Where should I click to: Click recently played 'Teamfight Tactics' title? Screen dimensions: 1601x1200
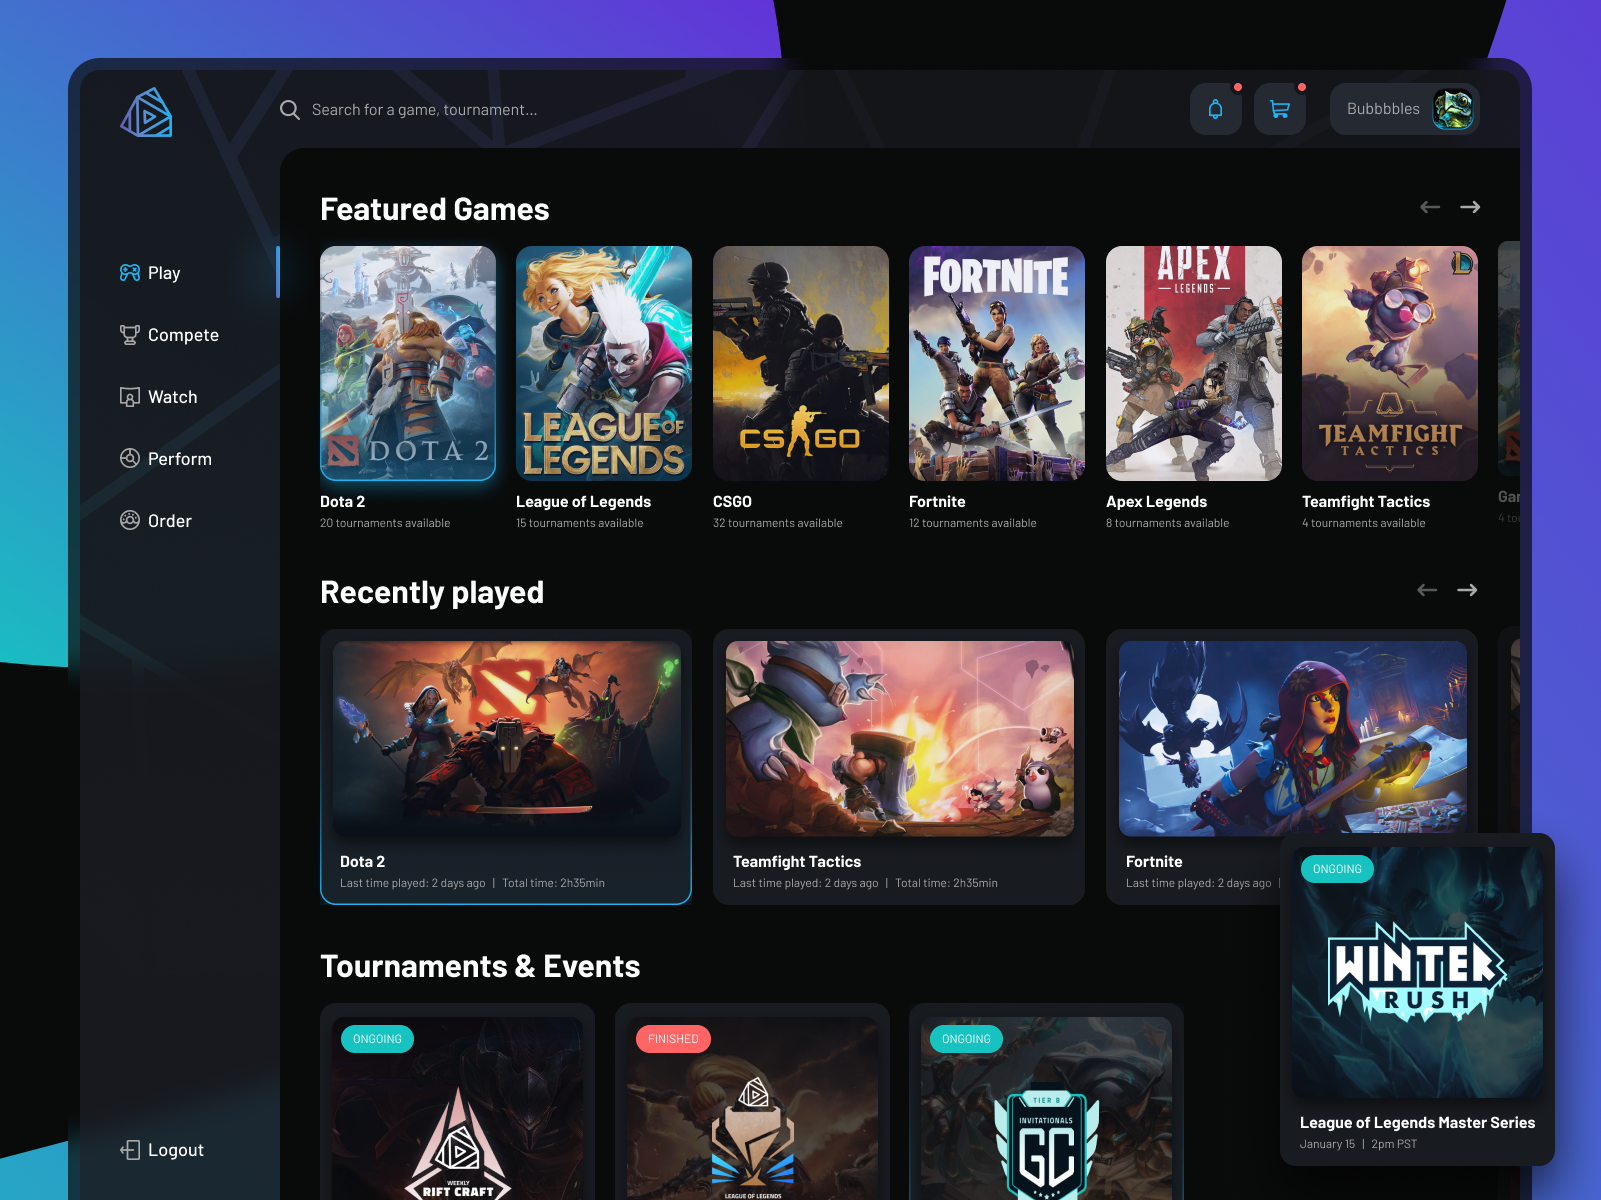coord(797,862)
